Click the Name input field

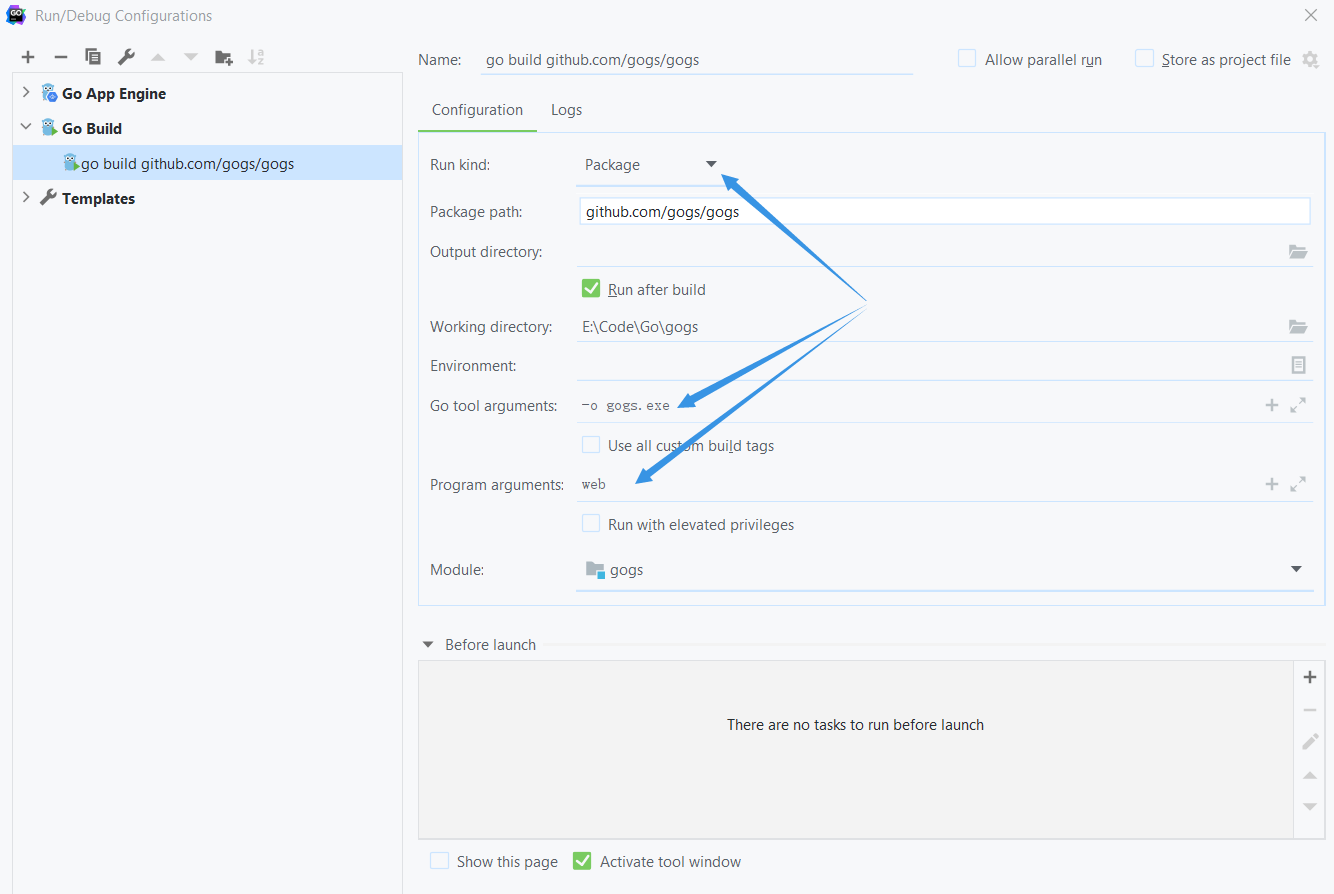pos(697,59)
